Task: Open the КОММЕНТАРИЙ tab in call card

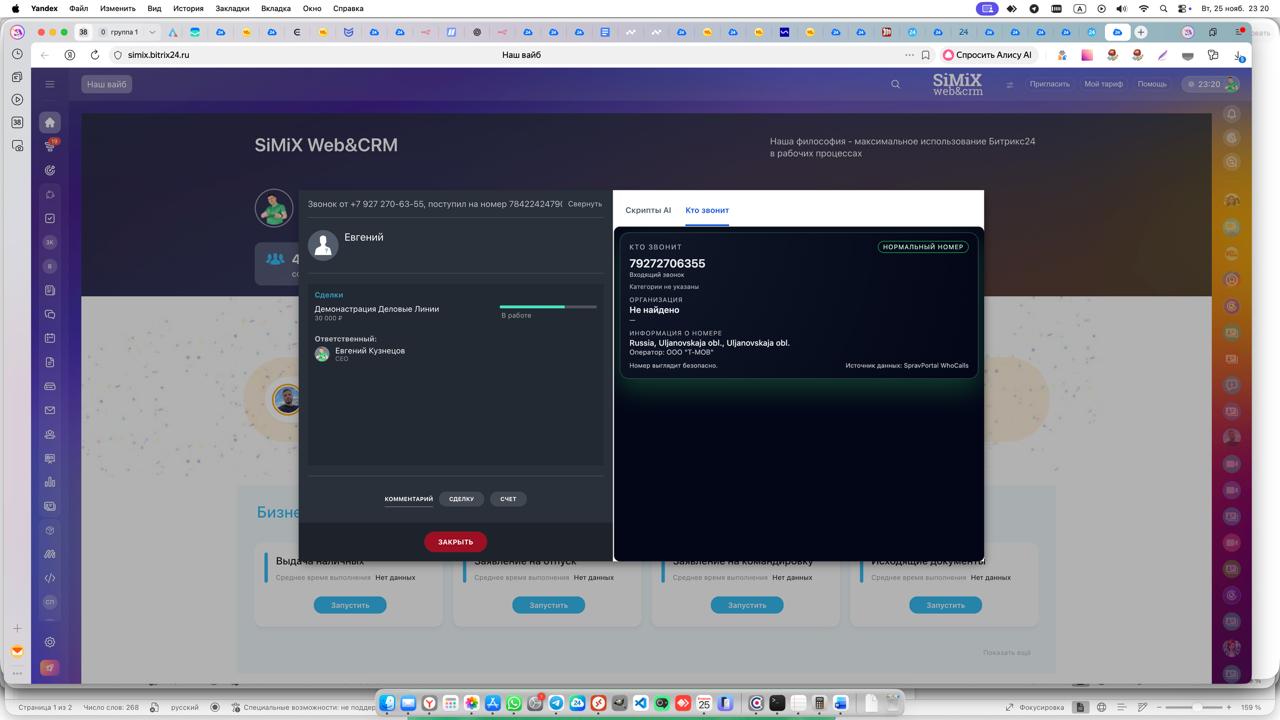Action: [409, 499]
